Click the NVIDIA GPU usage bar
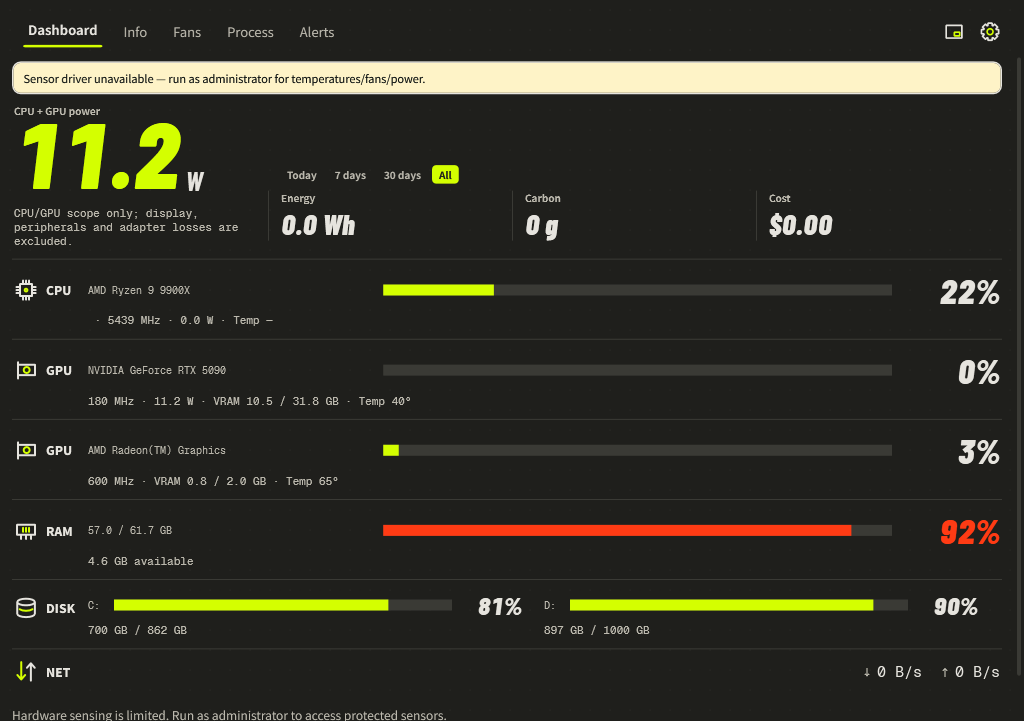Image resolution: width=1024 pixels, height=721 pixels. pyautogui.click(x=637, y=370)
